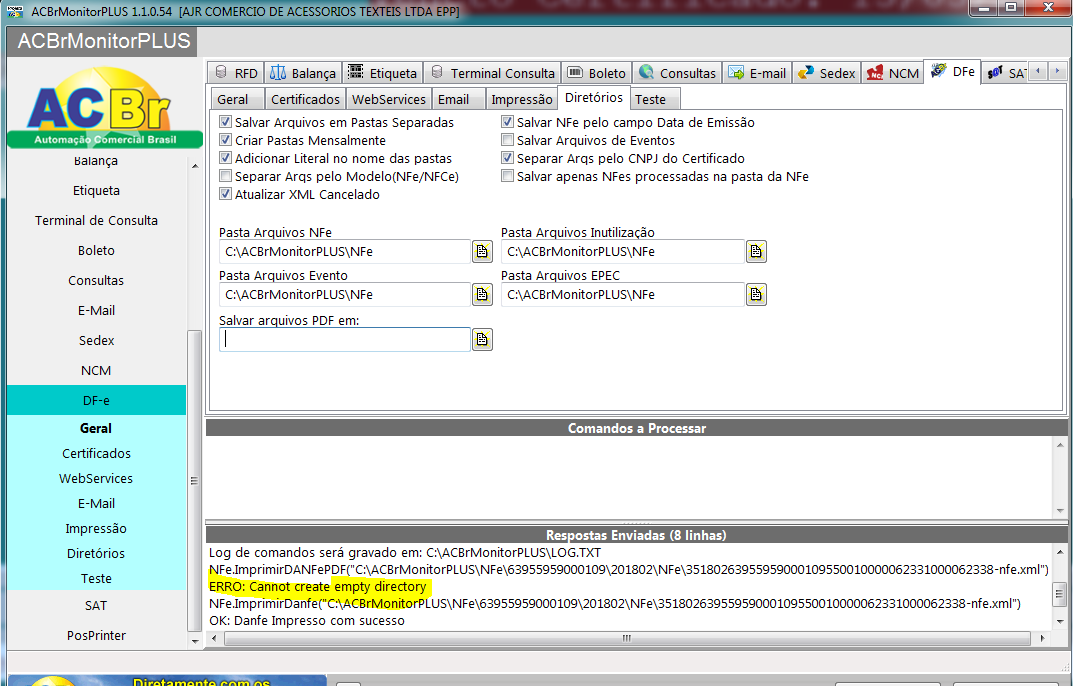
Task: Open Certificados under DF-e in sidebar
Action: click(x=96, y=453)
